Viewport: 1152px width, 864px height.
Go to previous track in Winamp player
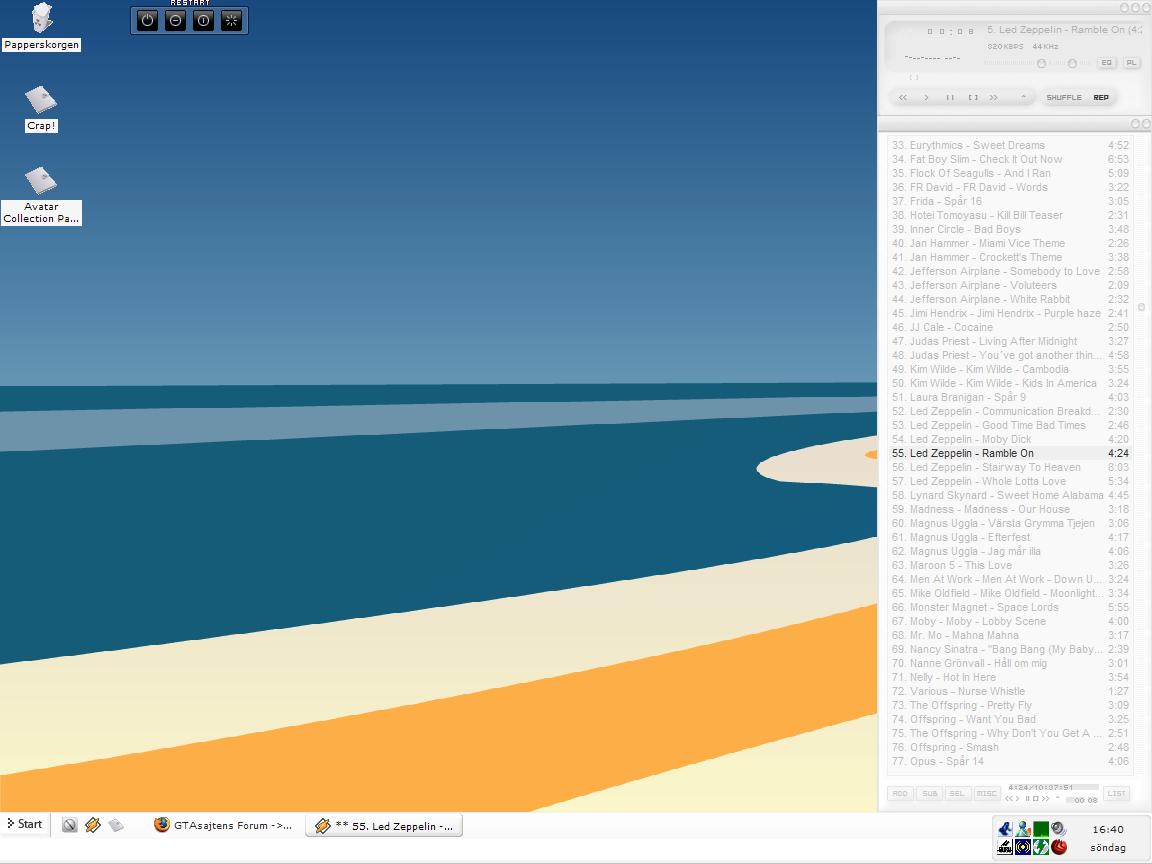[903, 98]
